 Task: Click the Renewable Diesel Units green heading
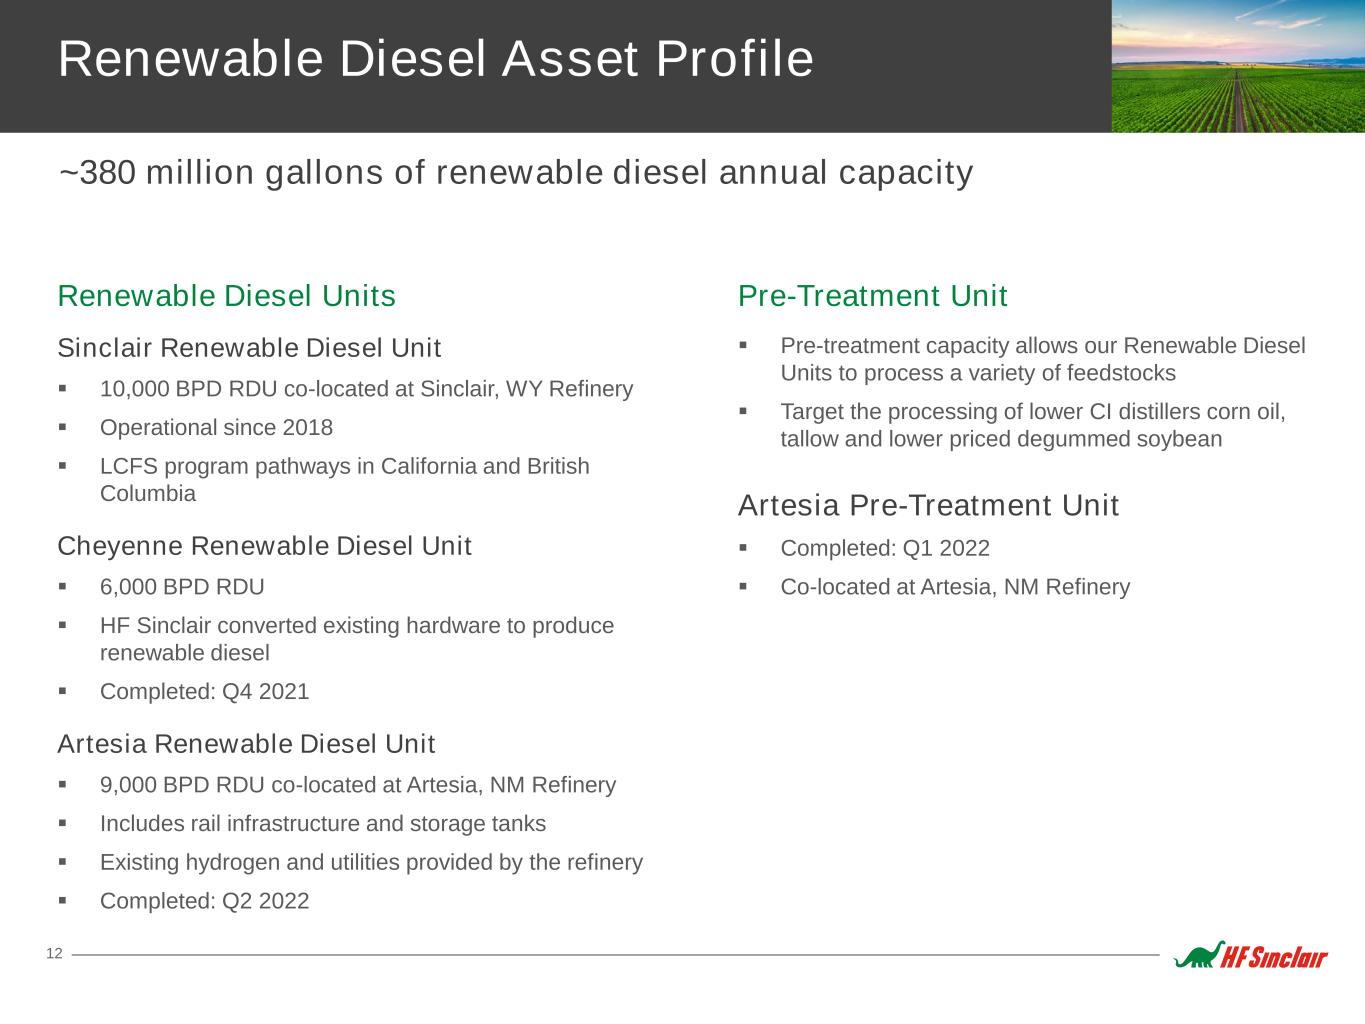pyautogui.click(x=227, y=296)
